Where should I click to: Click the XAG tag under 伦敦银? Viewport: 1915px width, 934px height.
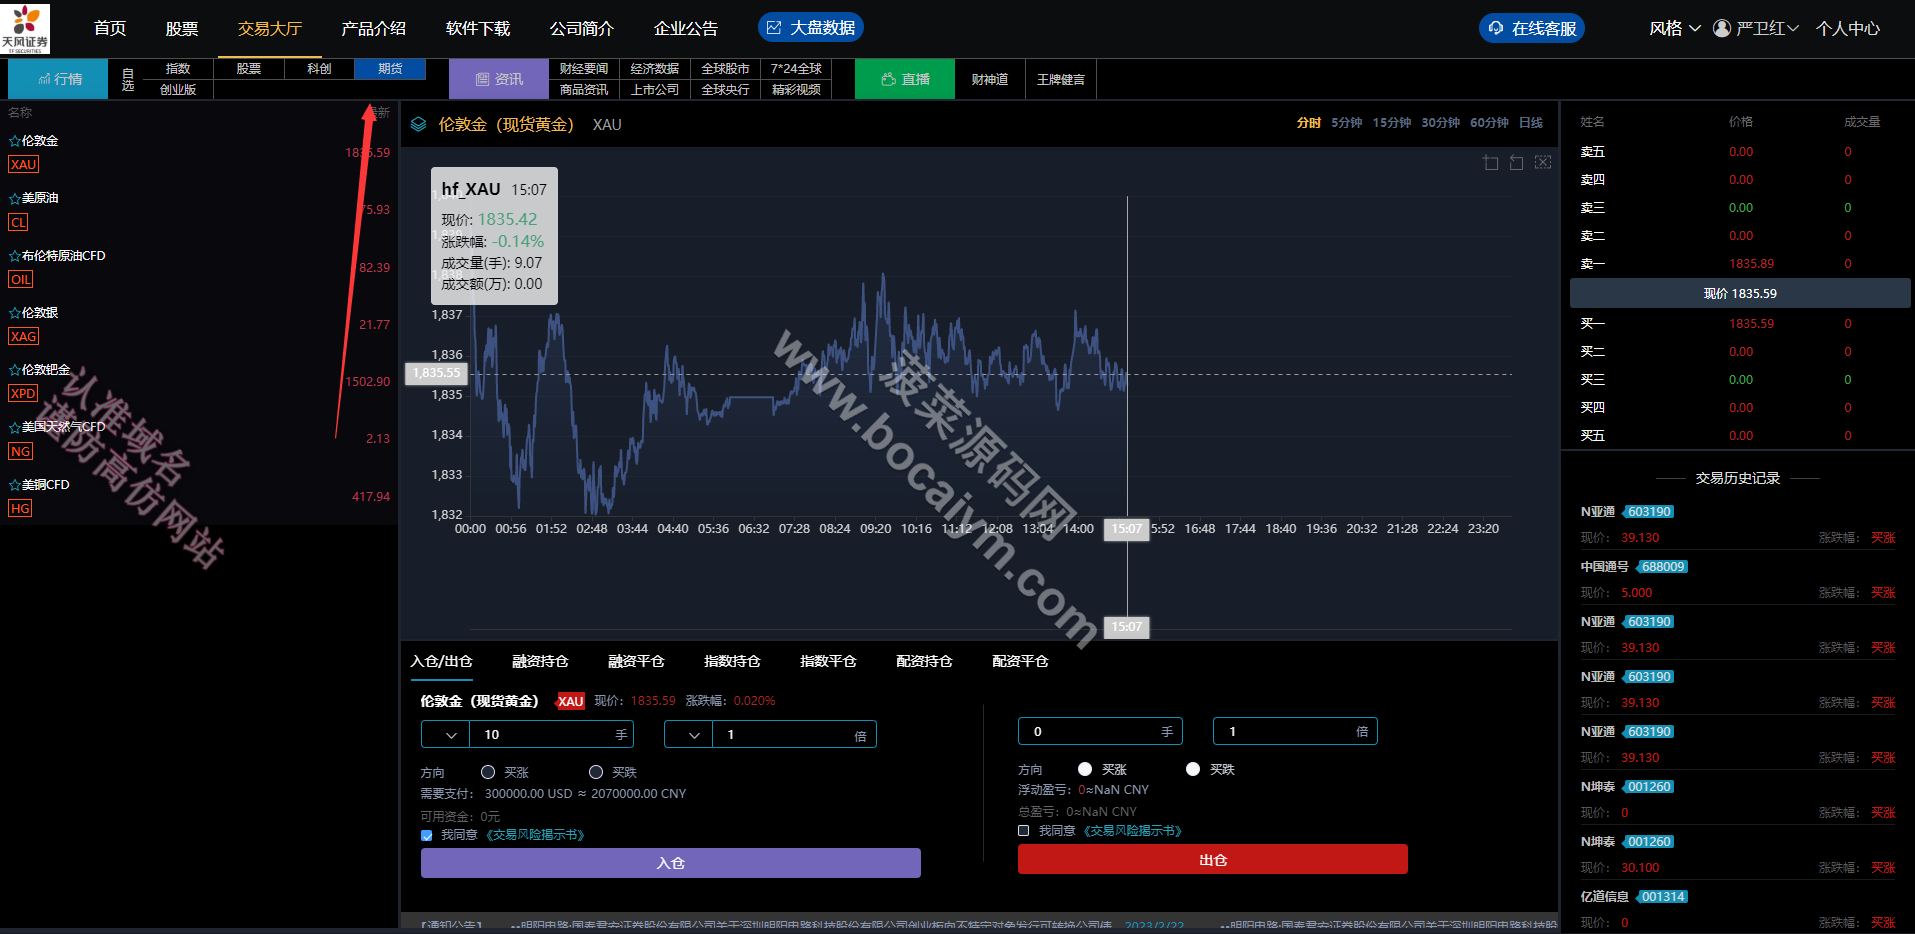click(24, 337)
